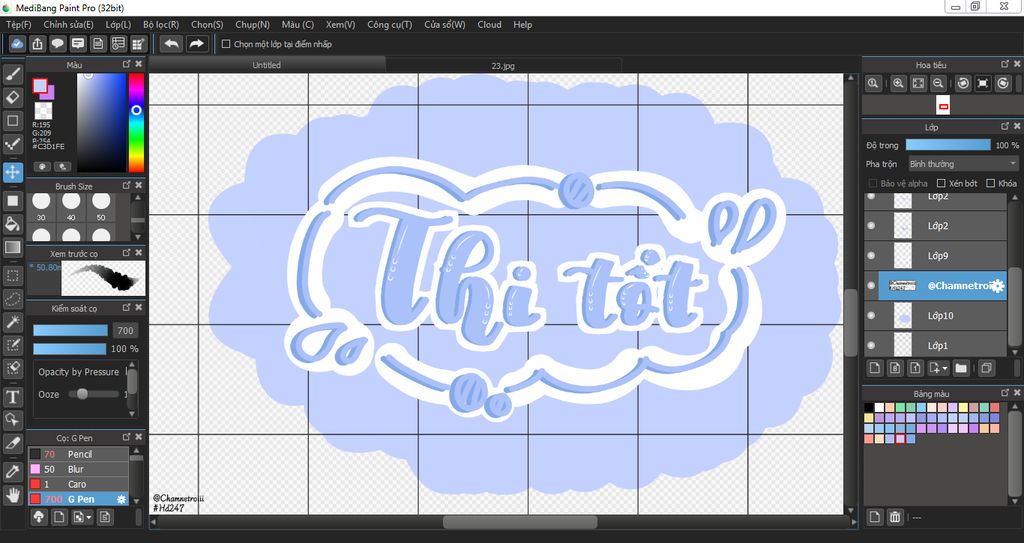
Task: Open settings gear on G Pen brush
Action: [121, 499]
